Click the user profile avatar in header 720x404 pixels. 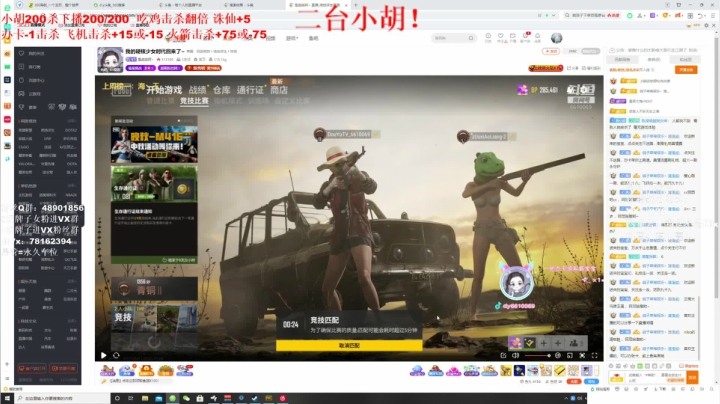557,38
